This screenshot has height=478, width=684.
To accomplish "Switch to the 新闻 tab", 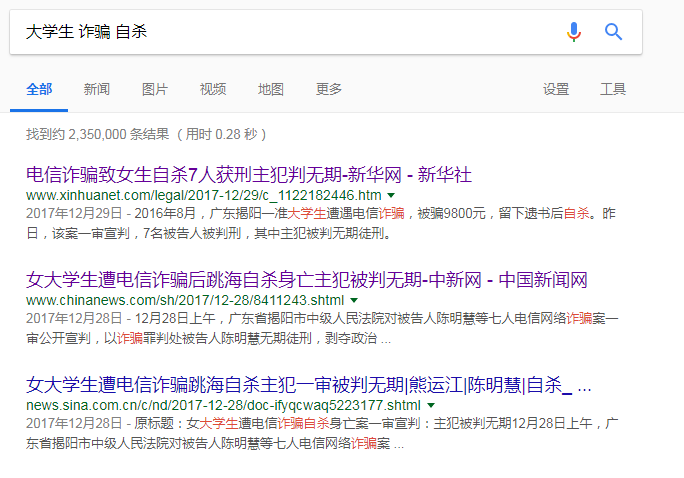I will (97, 89).
